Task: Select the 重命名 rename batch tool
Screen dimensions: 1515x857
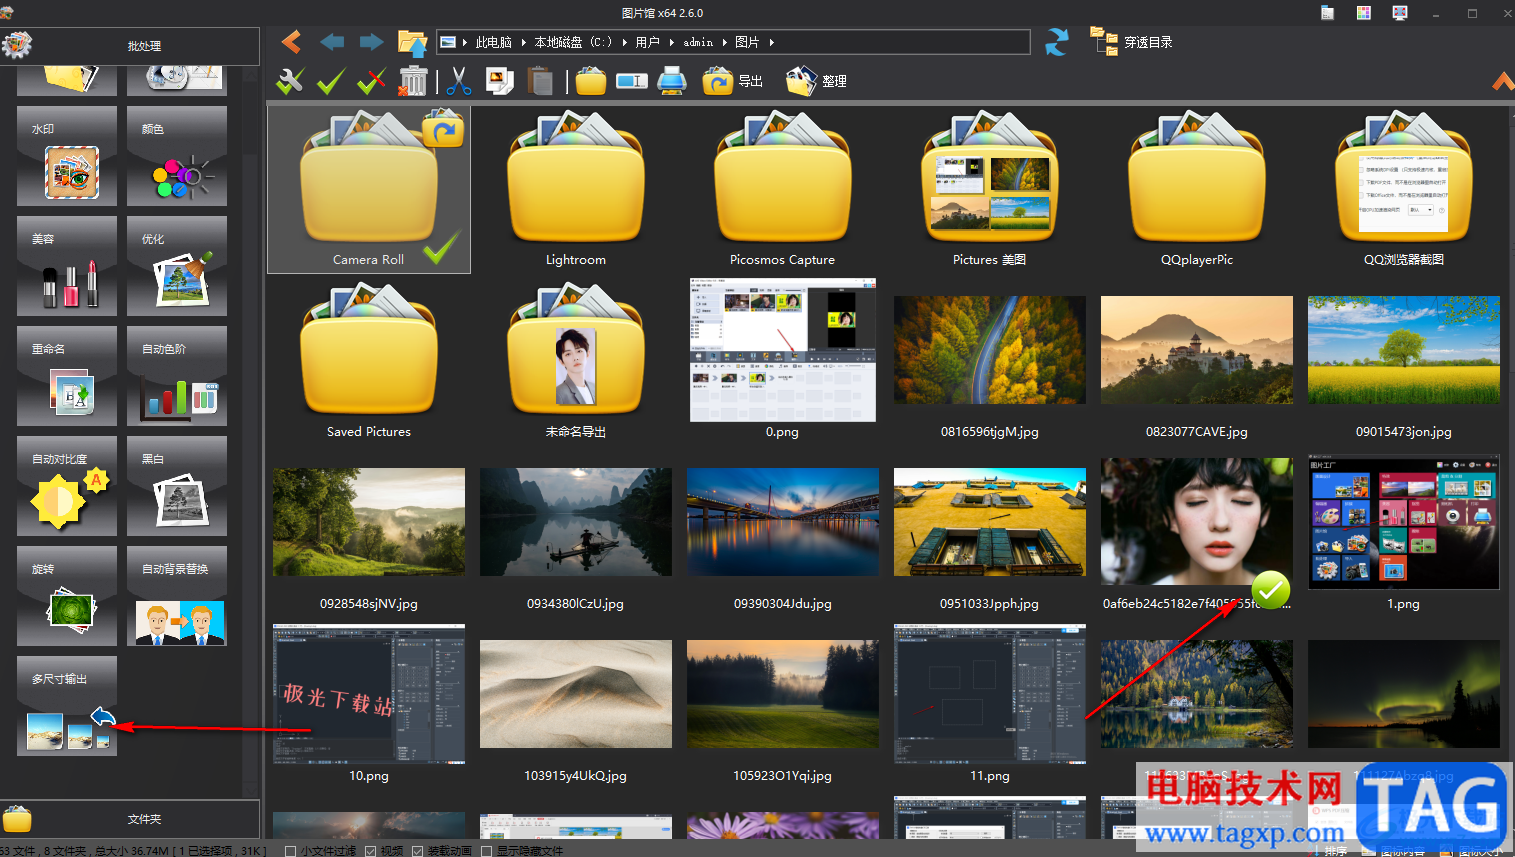Action: pyautogui.click(x=67, y=376)
